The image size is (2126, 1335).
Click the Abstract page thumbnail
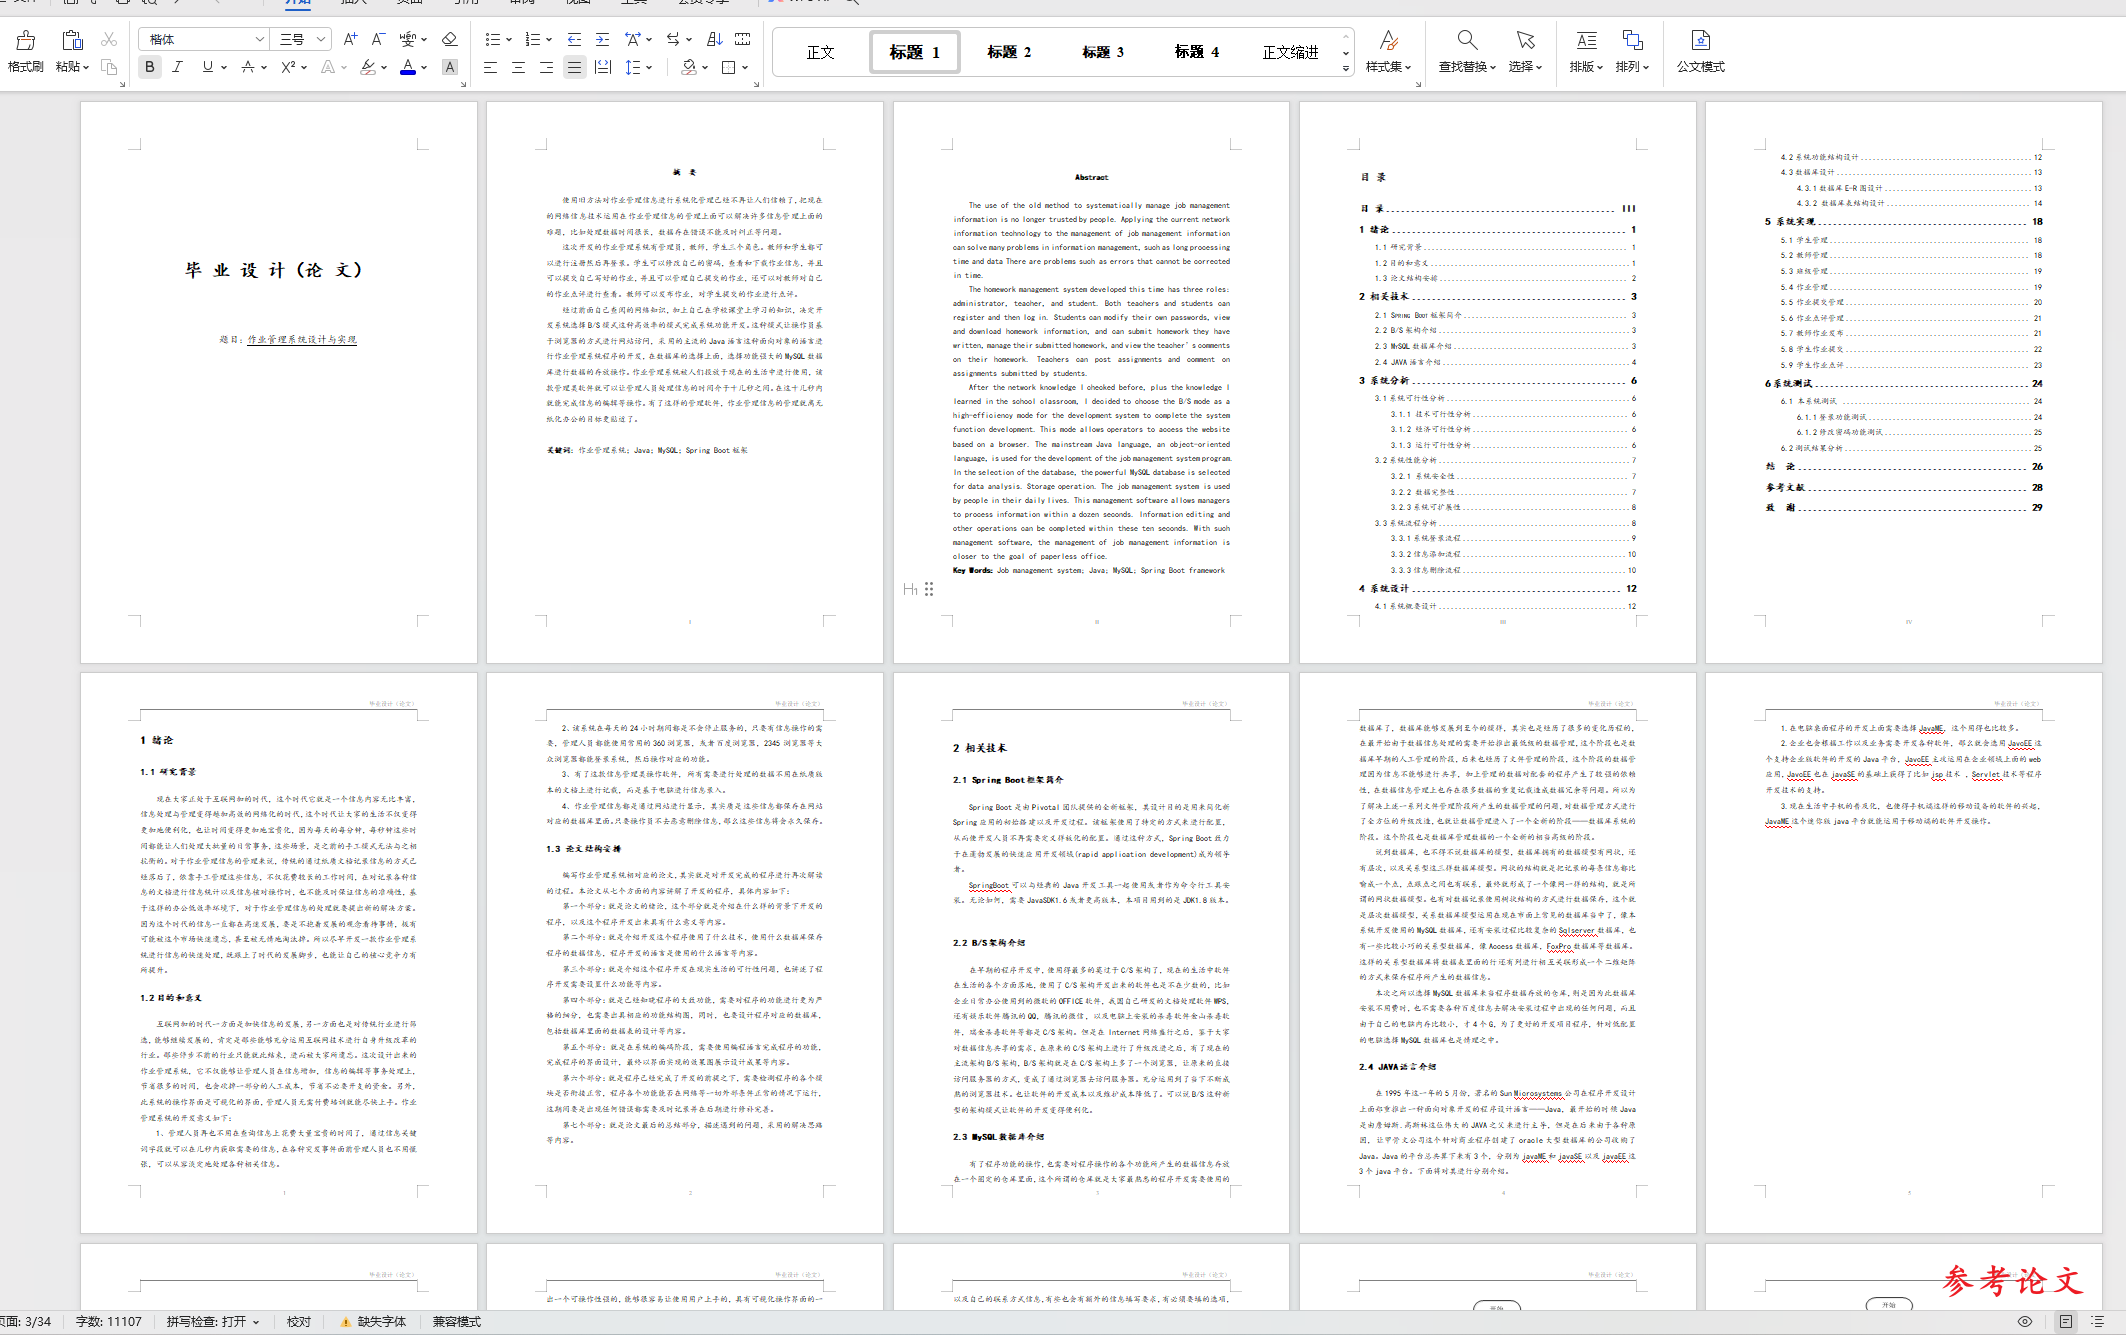coord(1091,381)
